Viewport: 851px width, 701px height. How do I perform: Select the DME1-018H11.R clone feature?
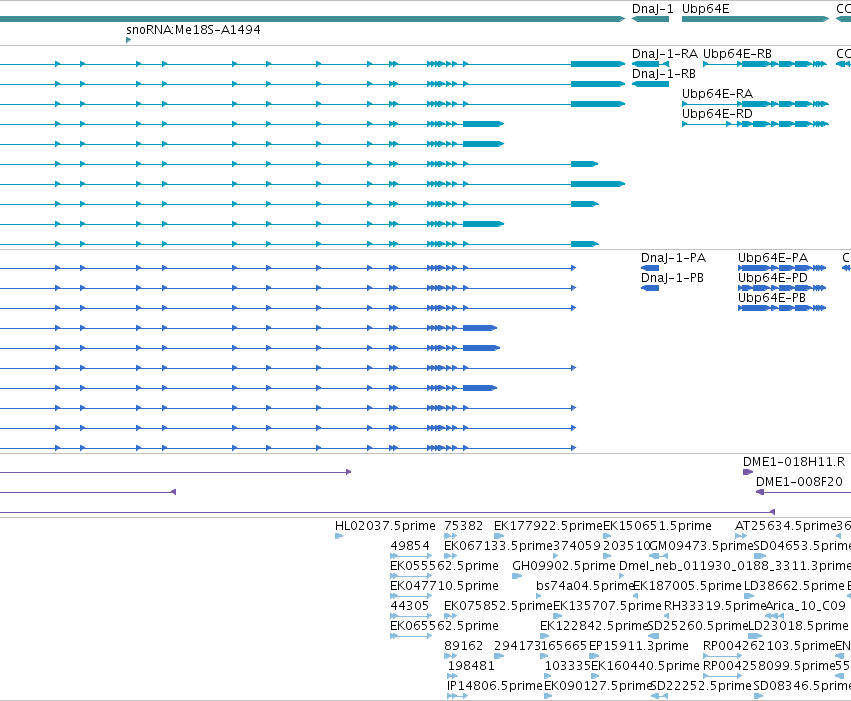(x=747, y=472)
